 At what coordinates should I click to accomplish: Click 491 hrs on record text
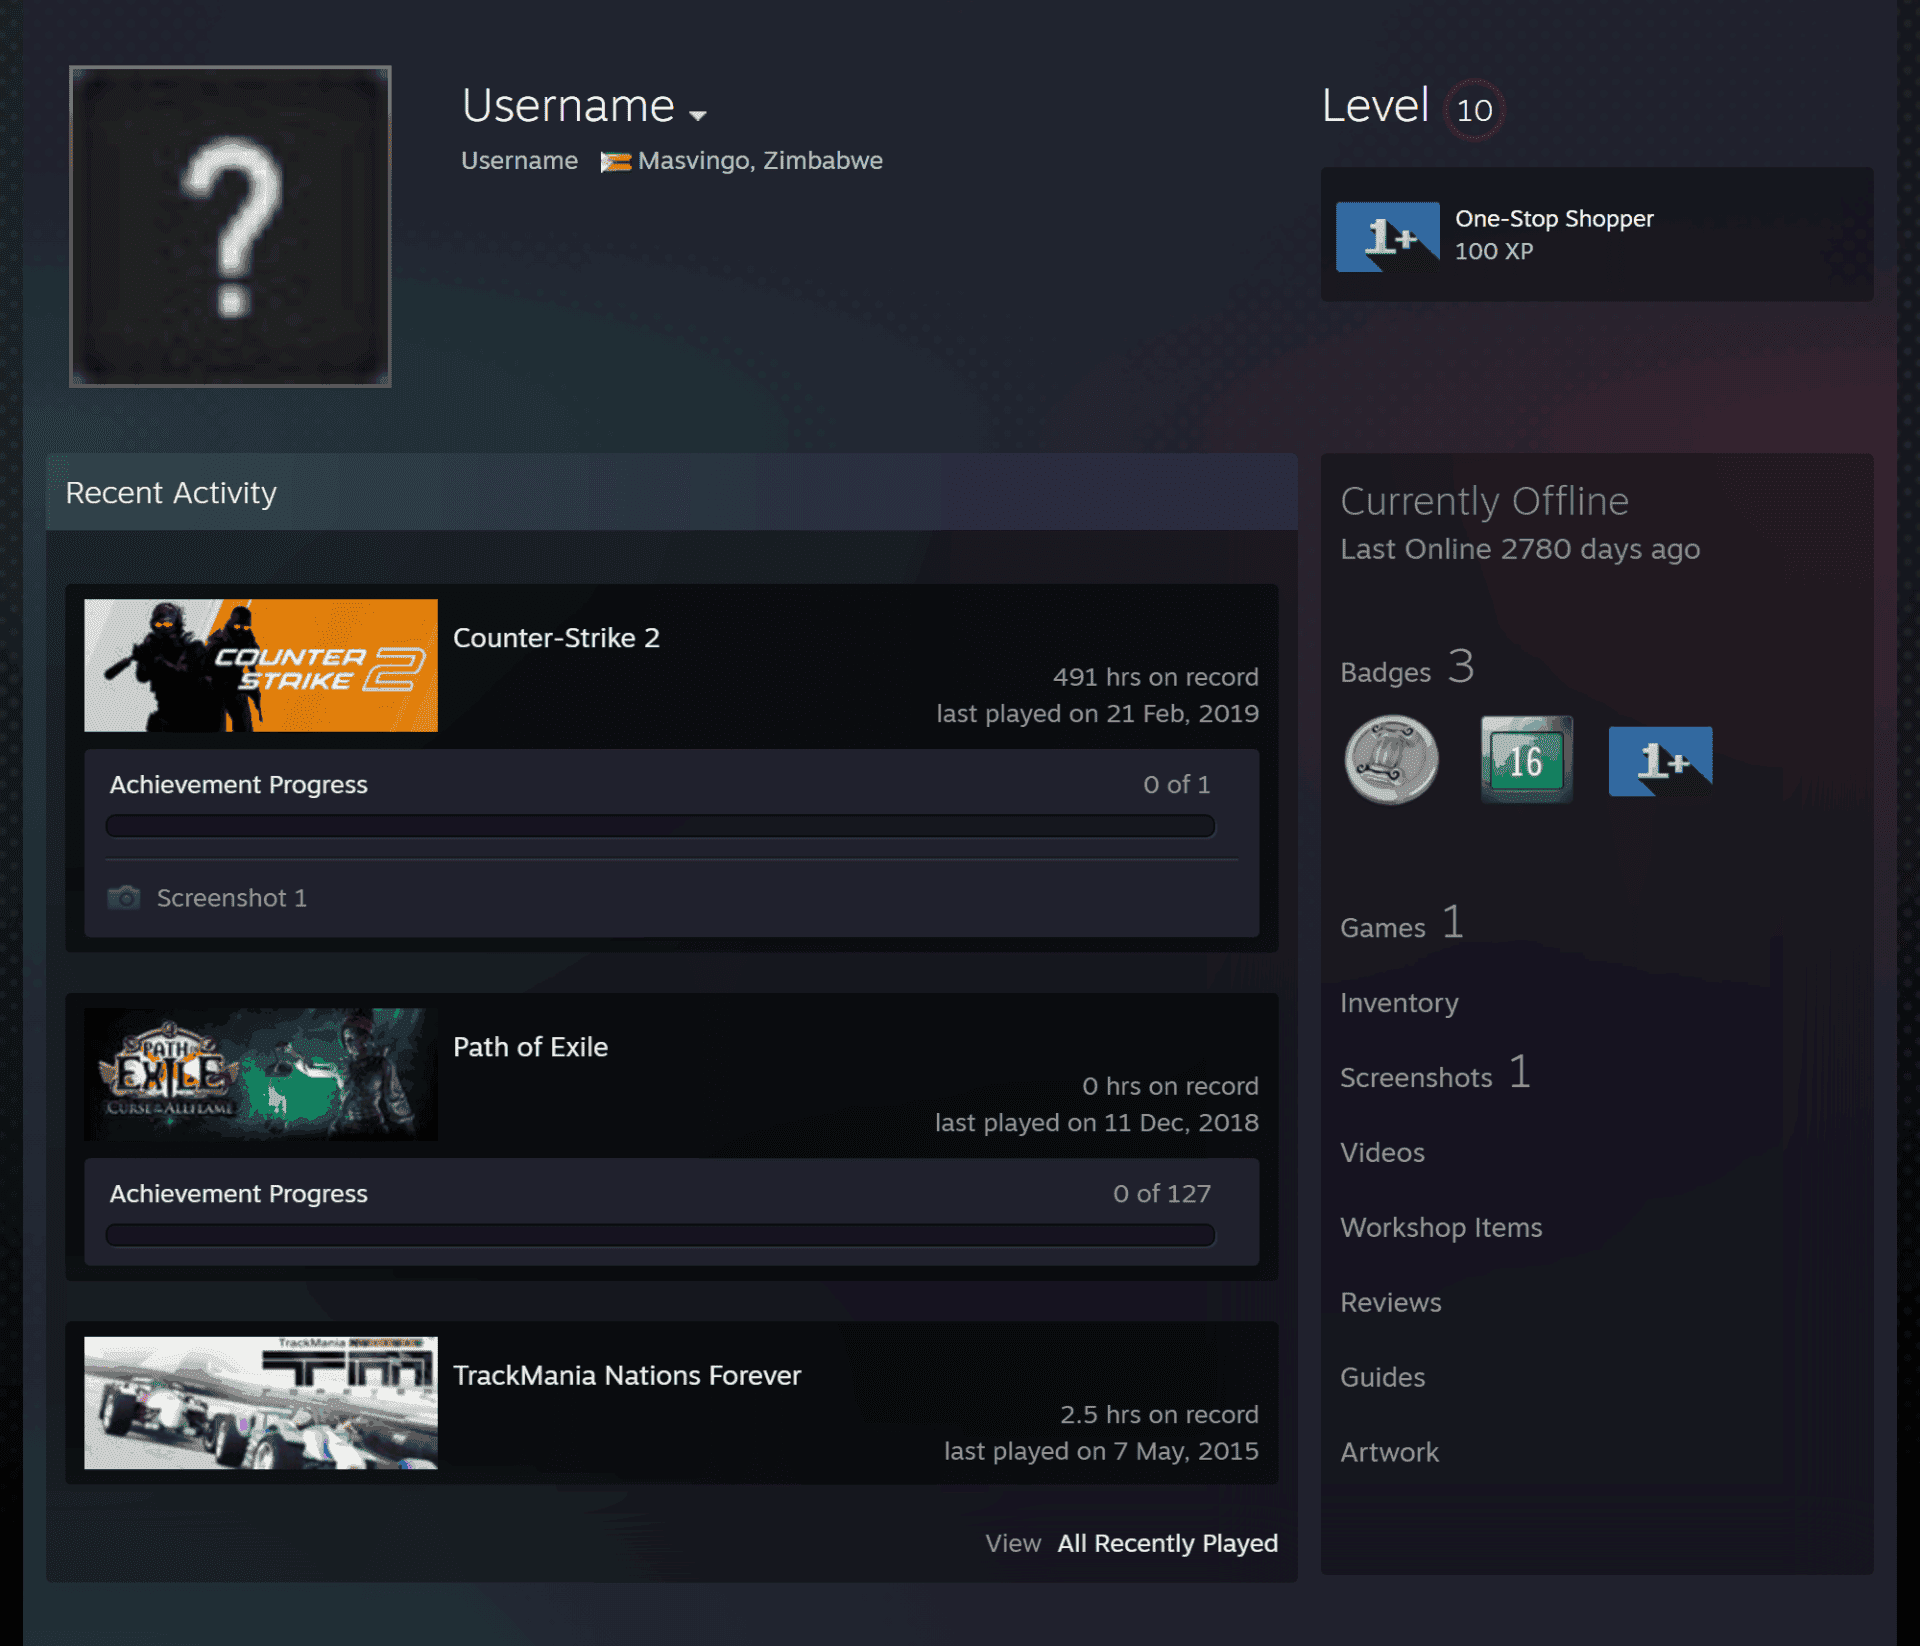[x=1155, y=677]
